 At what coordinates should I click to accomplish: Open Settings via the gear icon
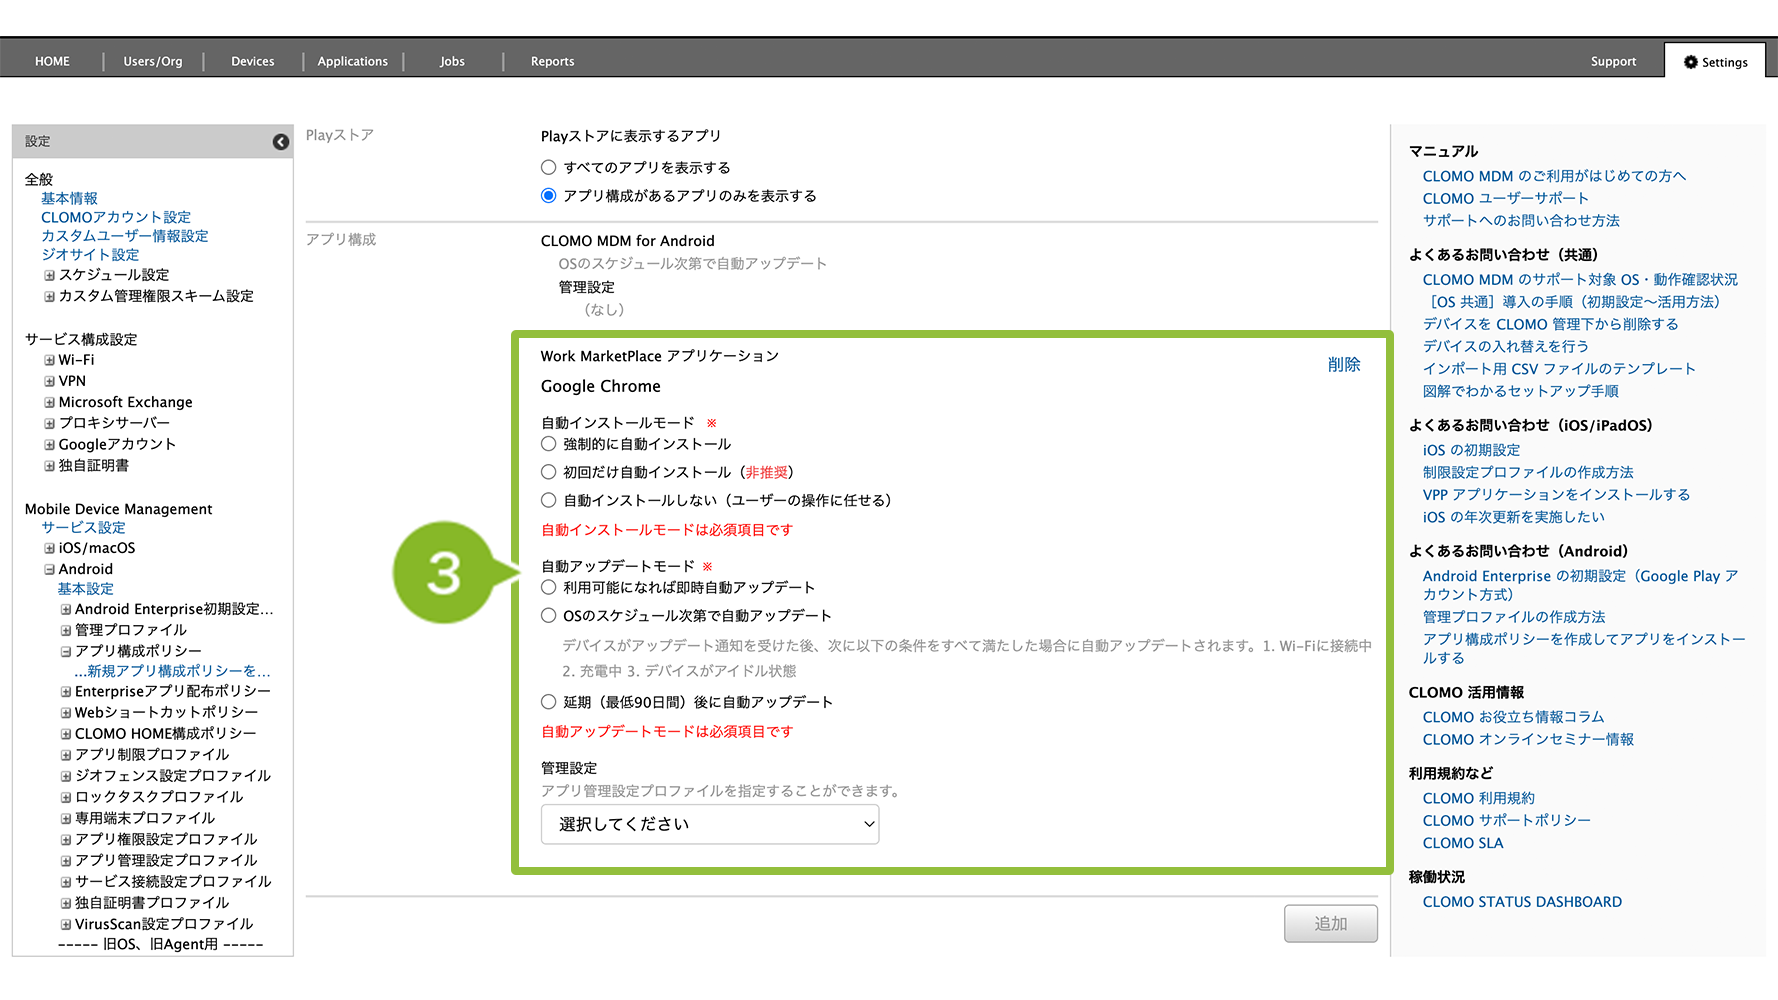1691,62
